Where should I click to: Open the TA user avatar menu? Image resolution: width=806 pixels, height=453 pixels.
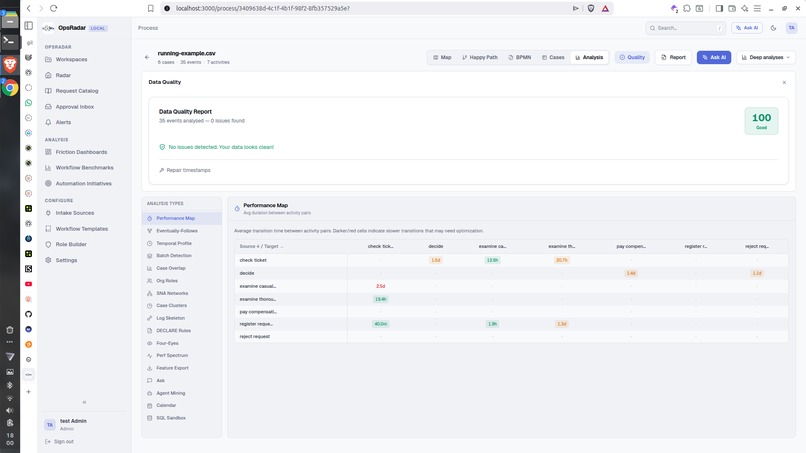coord(791,28)
